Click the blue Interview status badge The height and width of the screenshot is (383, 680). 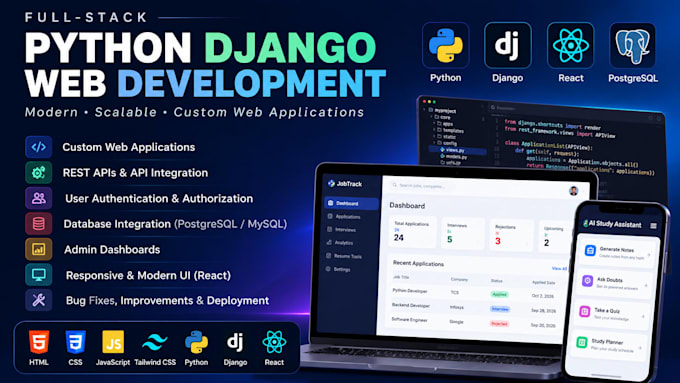pyautogui.click(x=500, y=309)
